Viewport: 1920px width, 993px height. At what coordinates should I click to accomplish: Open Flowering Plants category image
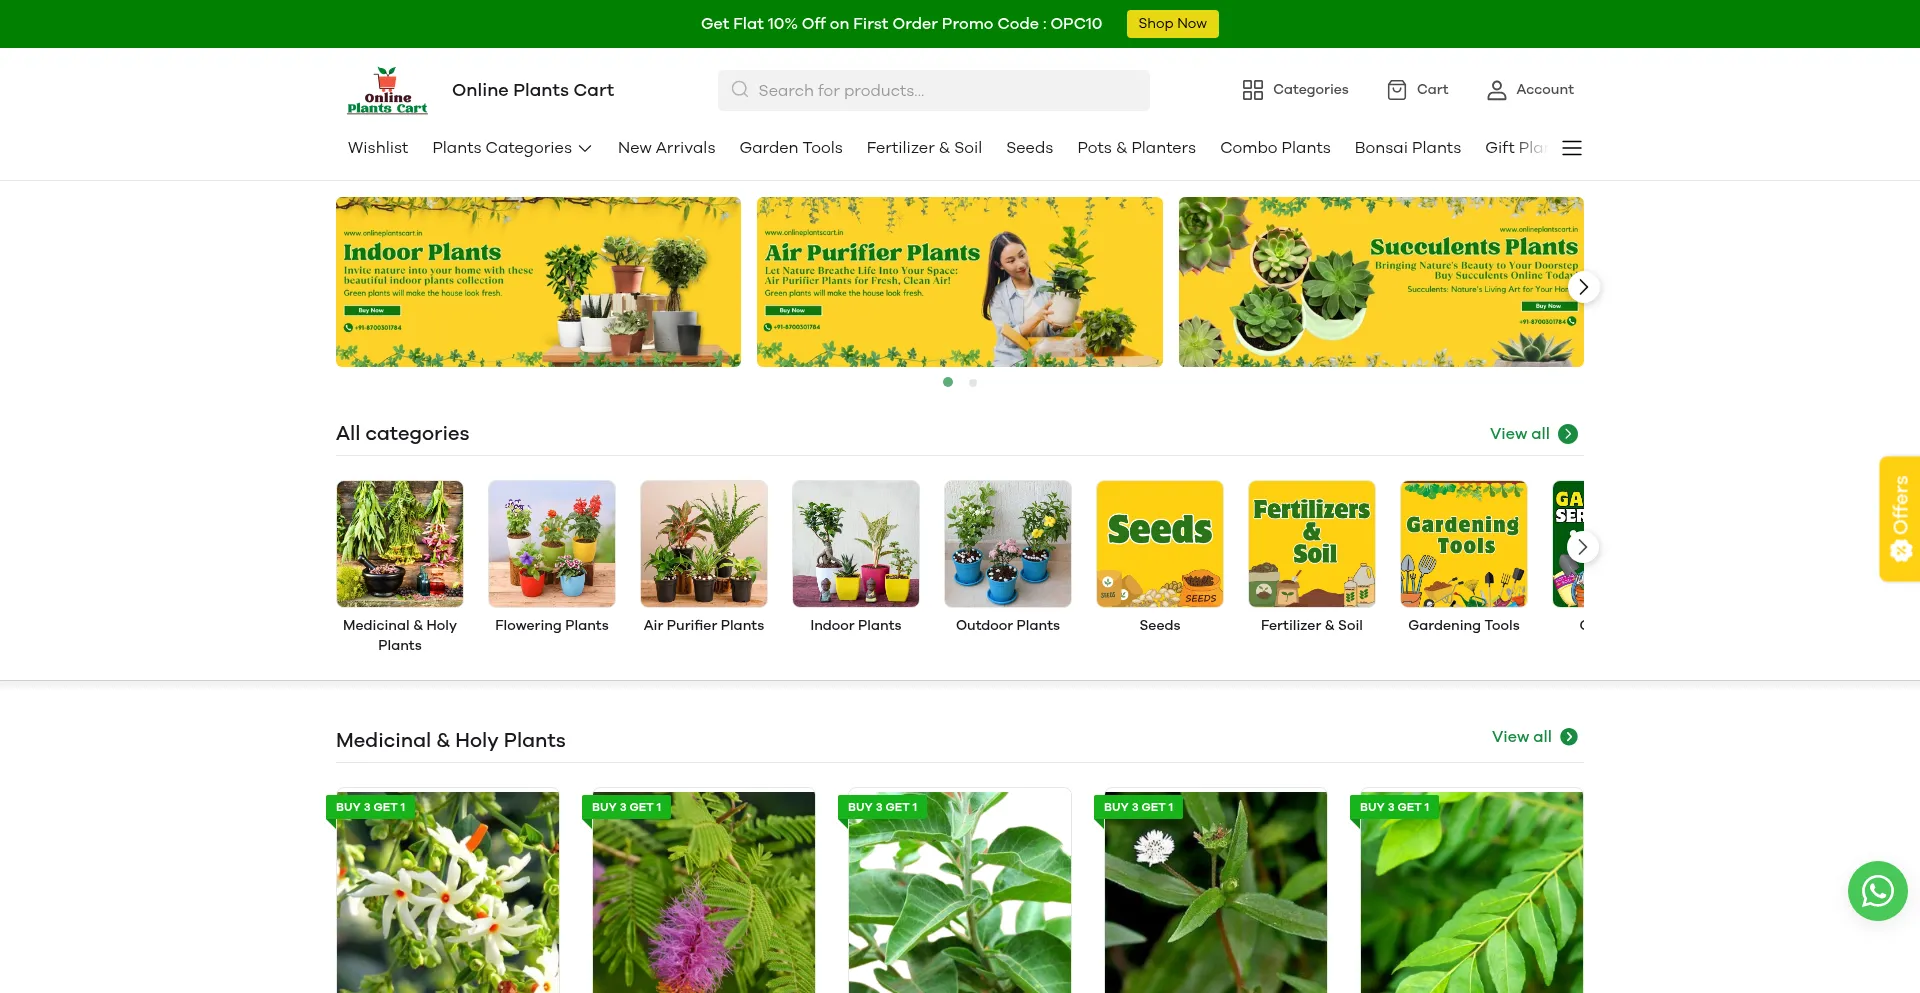[x=552, y=544]
